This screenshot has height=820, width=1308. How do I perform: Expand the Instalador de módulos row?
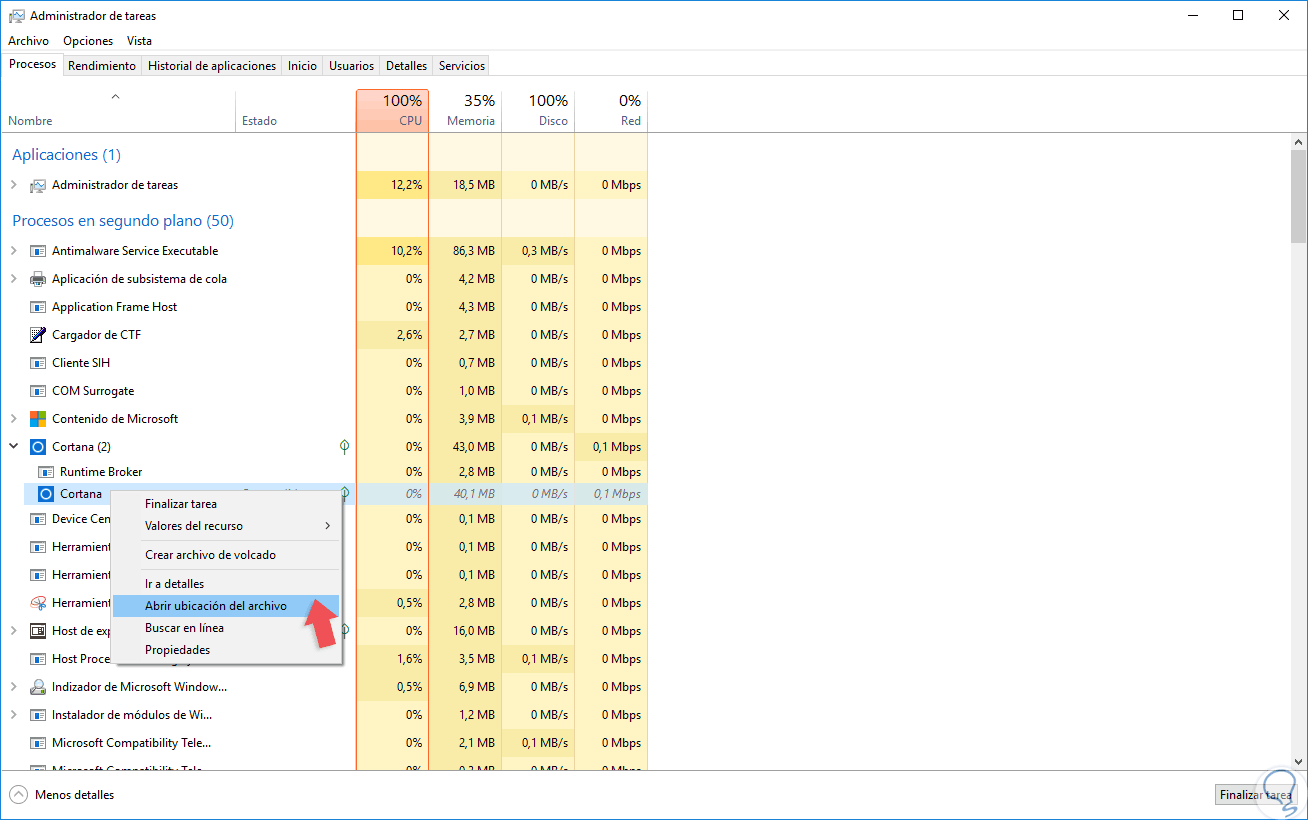(x=14, y=715)
